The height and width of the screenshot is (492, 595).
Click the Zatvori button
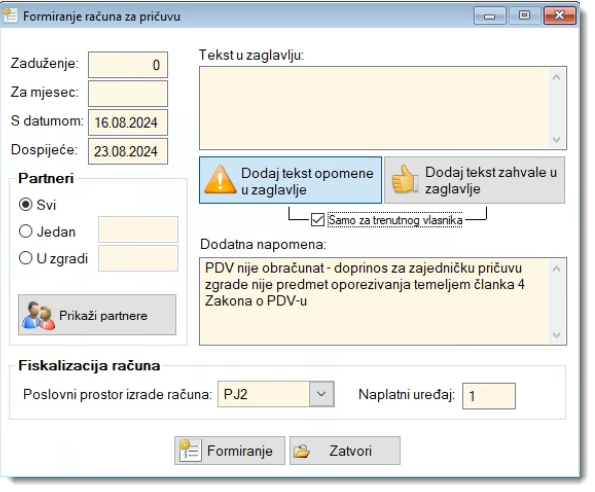345,451
